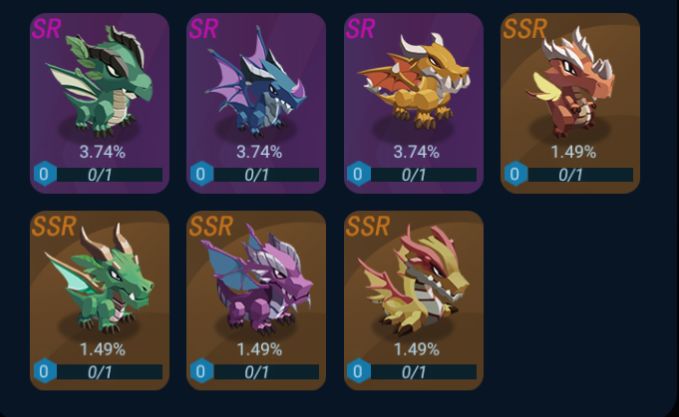Click 3.74% rate on golden SR dragon card
This screenshot has height=417, width=679.
416,152
